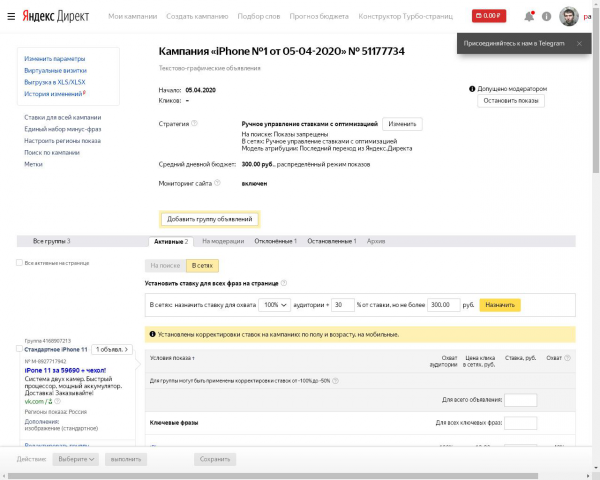
Task: Show help icon near Установить ставку heading
Action: tap(284, 283)
